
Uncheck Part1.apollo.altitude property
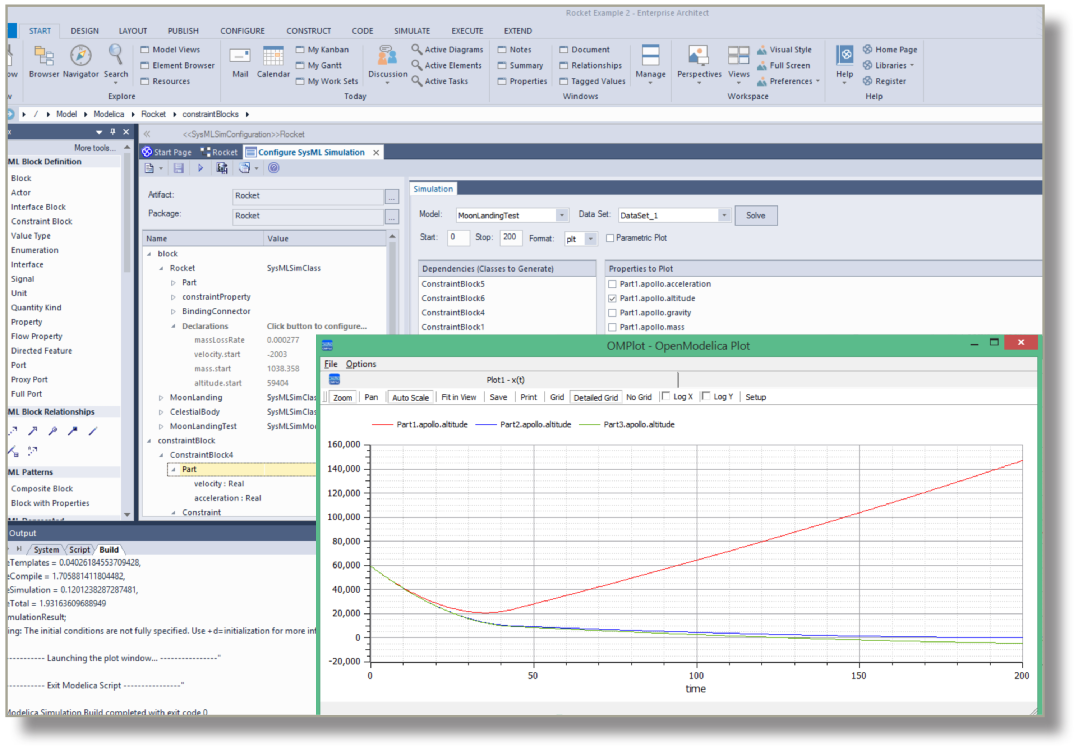click(613, 299)
